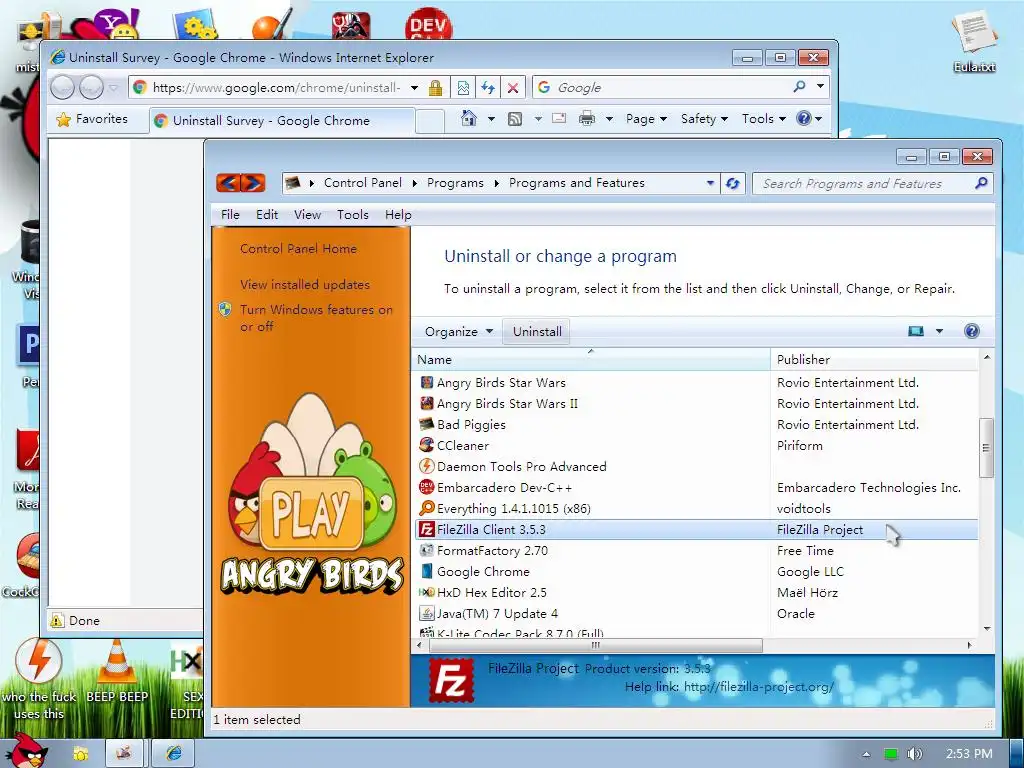This screenshot has width=1024, height=768.
Task: Click the Google Chrome program icon
Action: coord(426,571)
